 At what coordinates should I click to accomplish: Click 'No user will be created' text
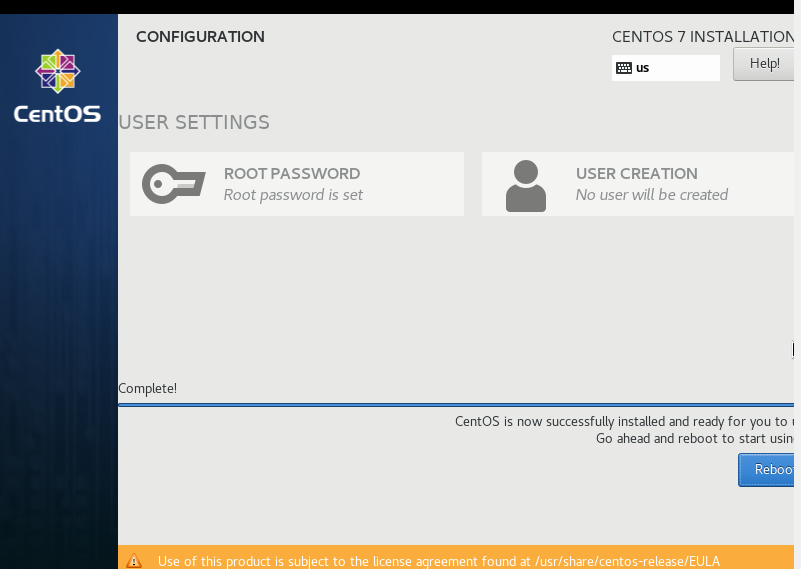[x=652, y=195]
